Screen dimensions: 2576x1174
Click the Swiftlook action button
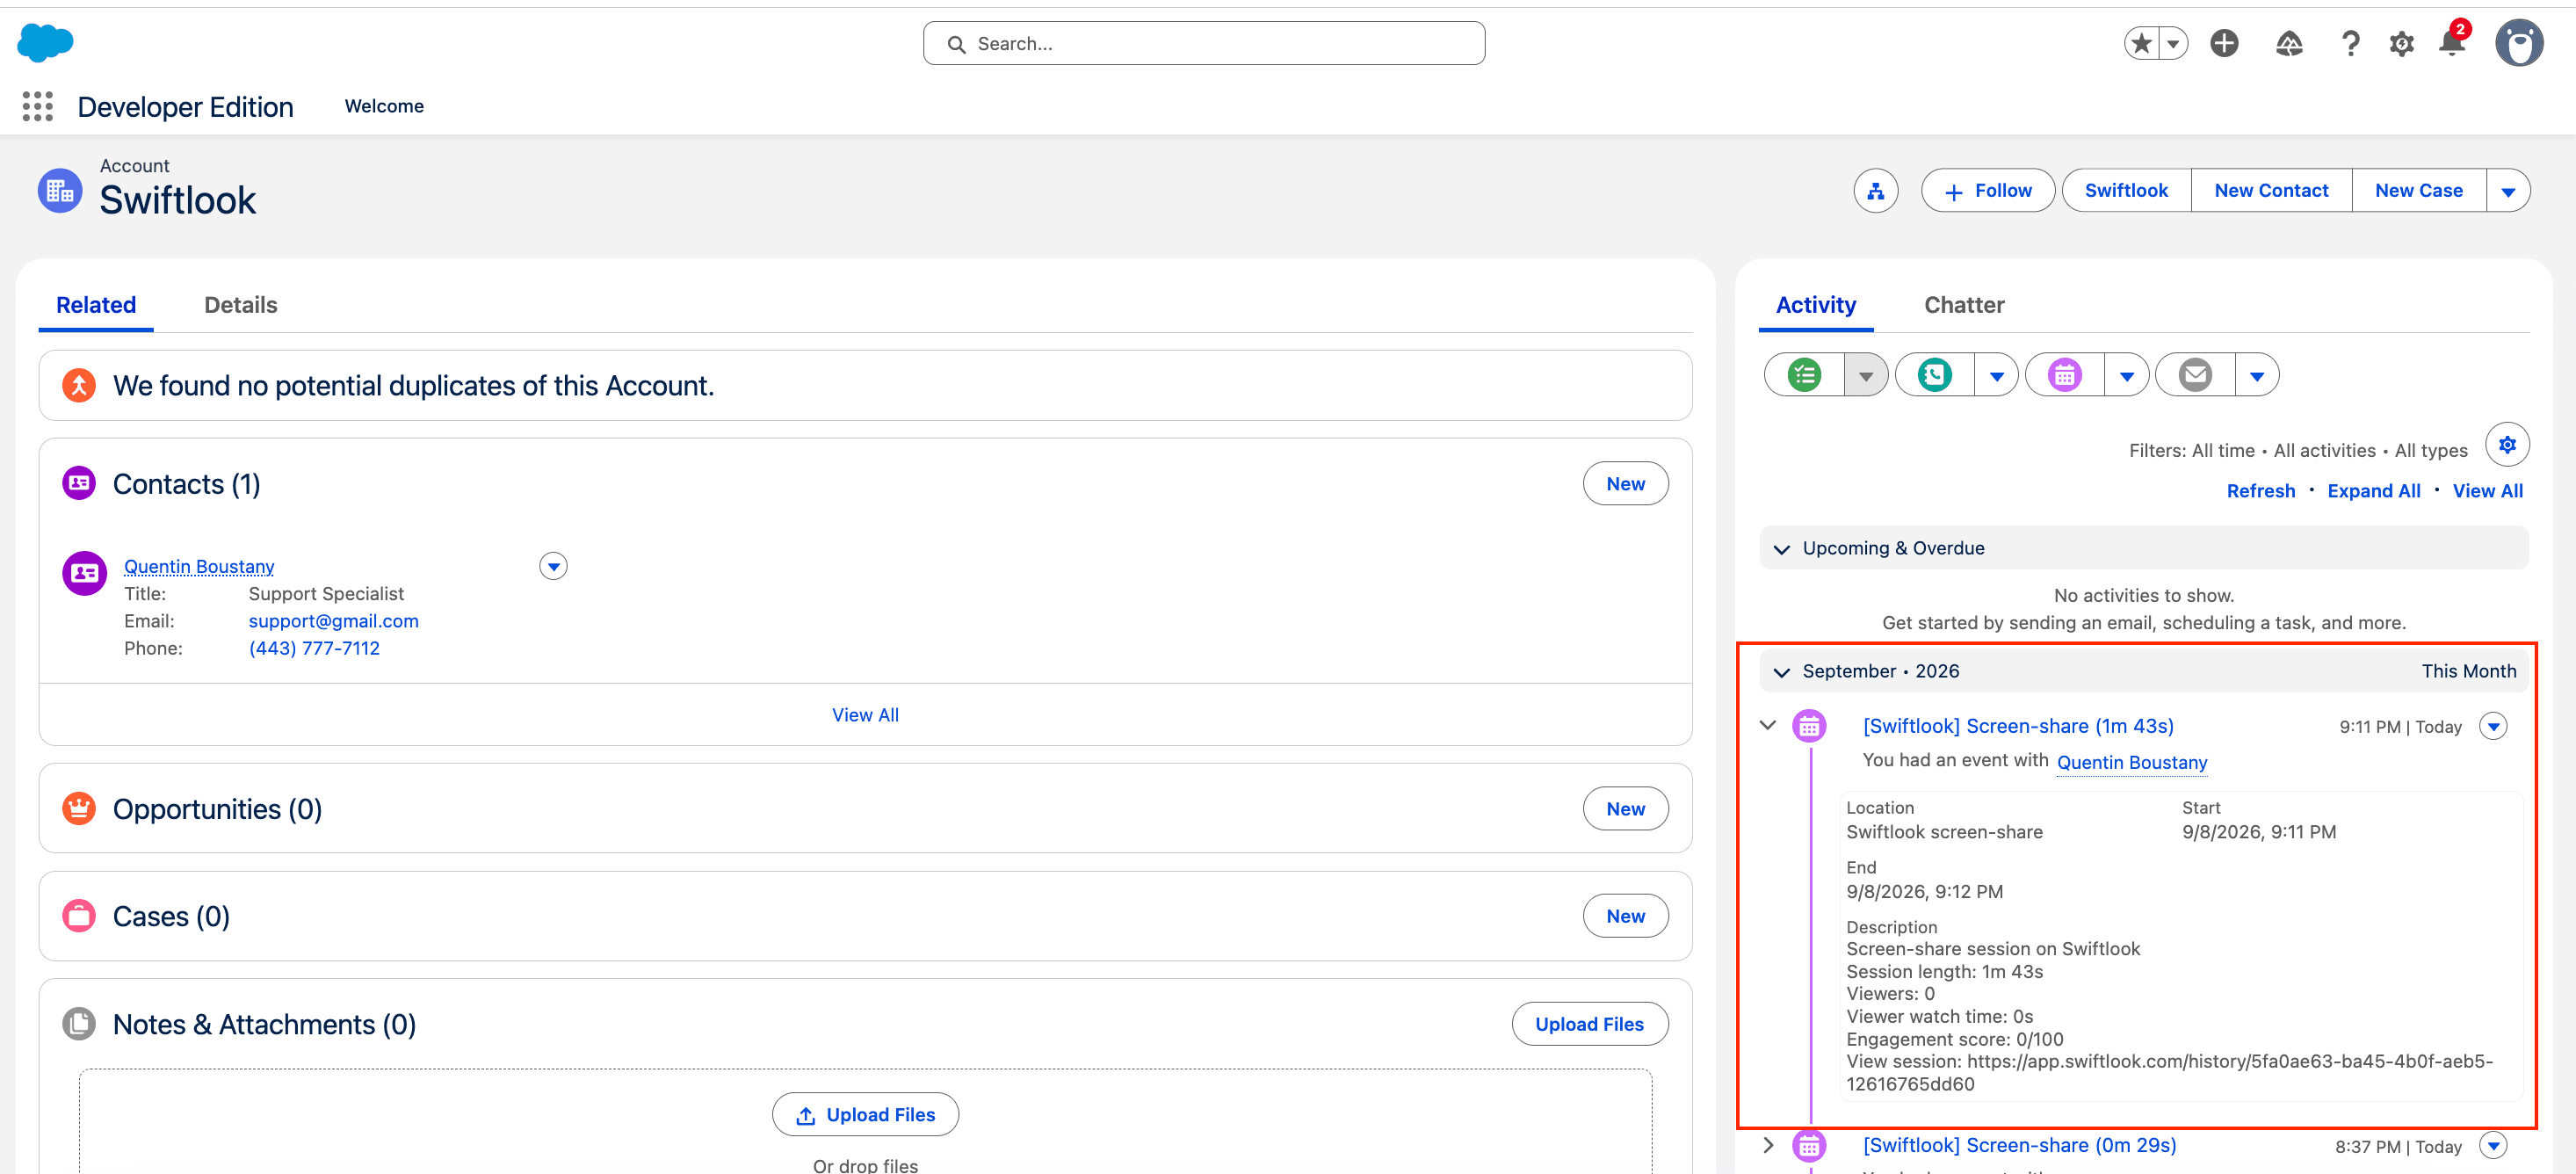pyautogui.click(x=2126, y=190)
